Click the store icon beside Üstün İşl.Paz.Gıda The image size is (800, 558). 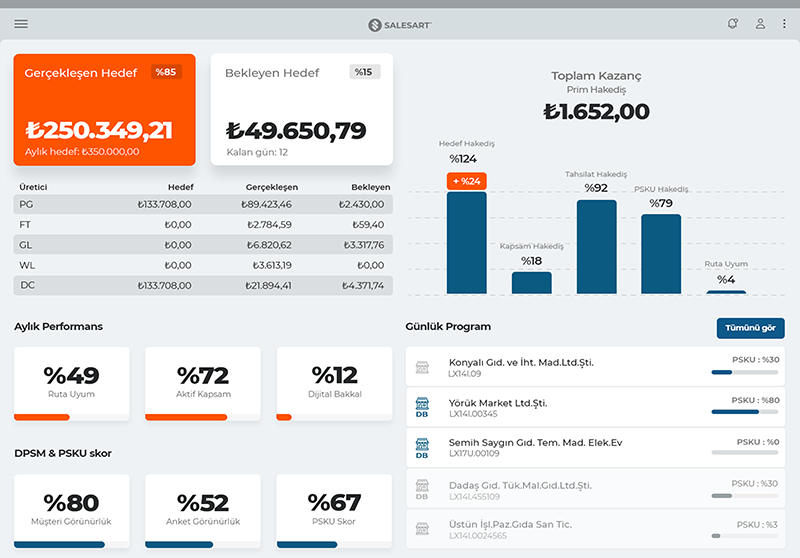422,530
